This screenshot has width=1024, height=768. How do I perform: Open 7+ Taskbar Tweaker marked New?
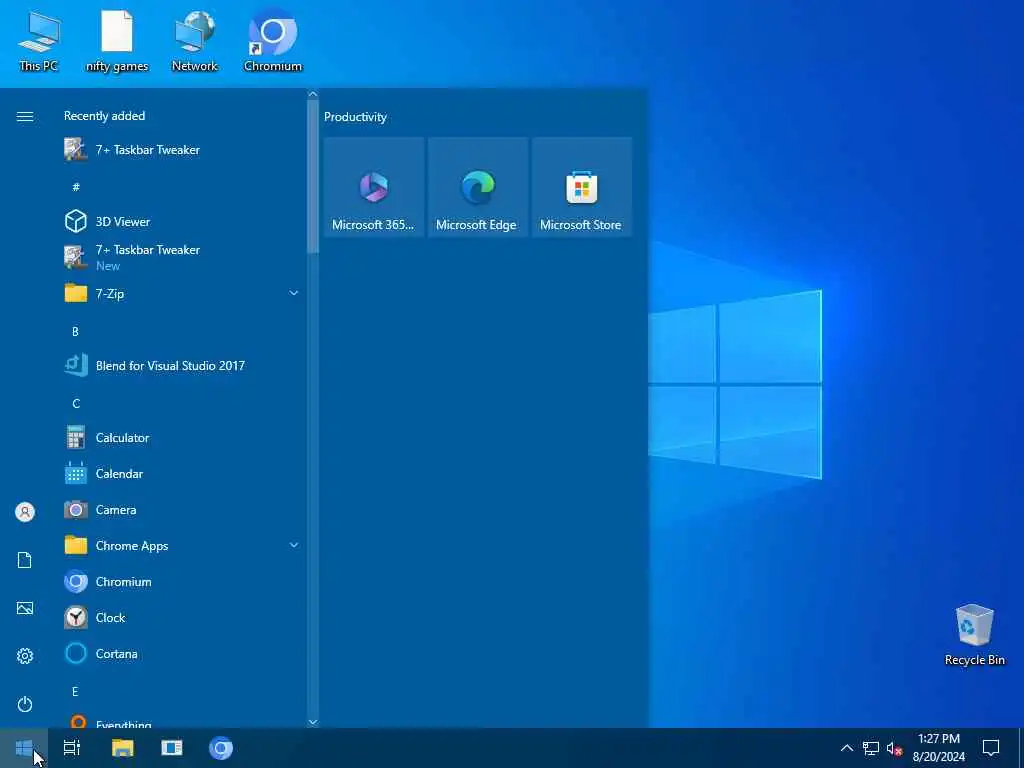(180, 257)
